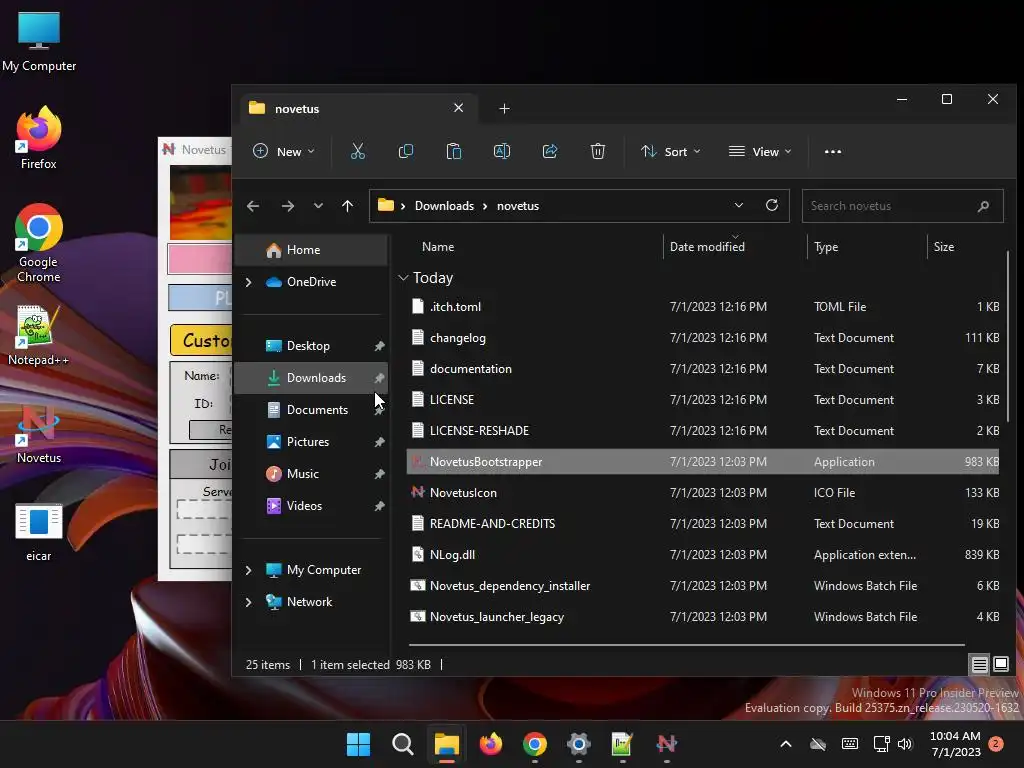Click the volume icon in system tray

click(x=904, y=744)
